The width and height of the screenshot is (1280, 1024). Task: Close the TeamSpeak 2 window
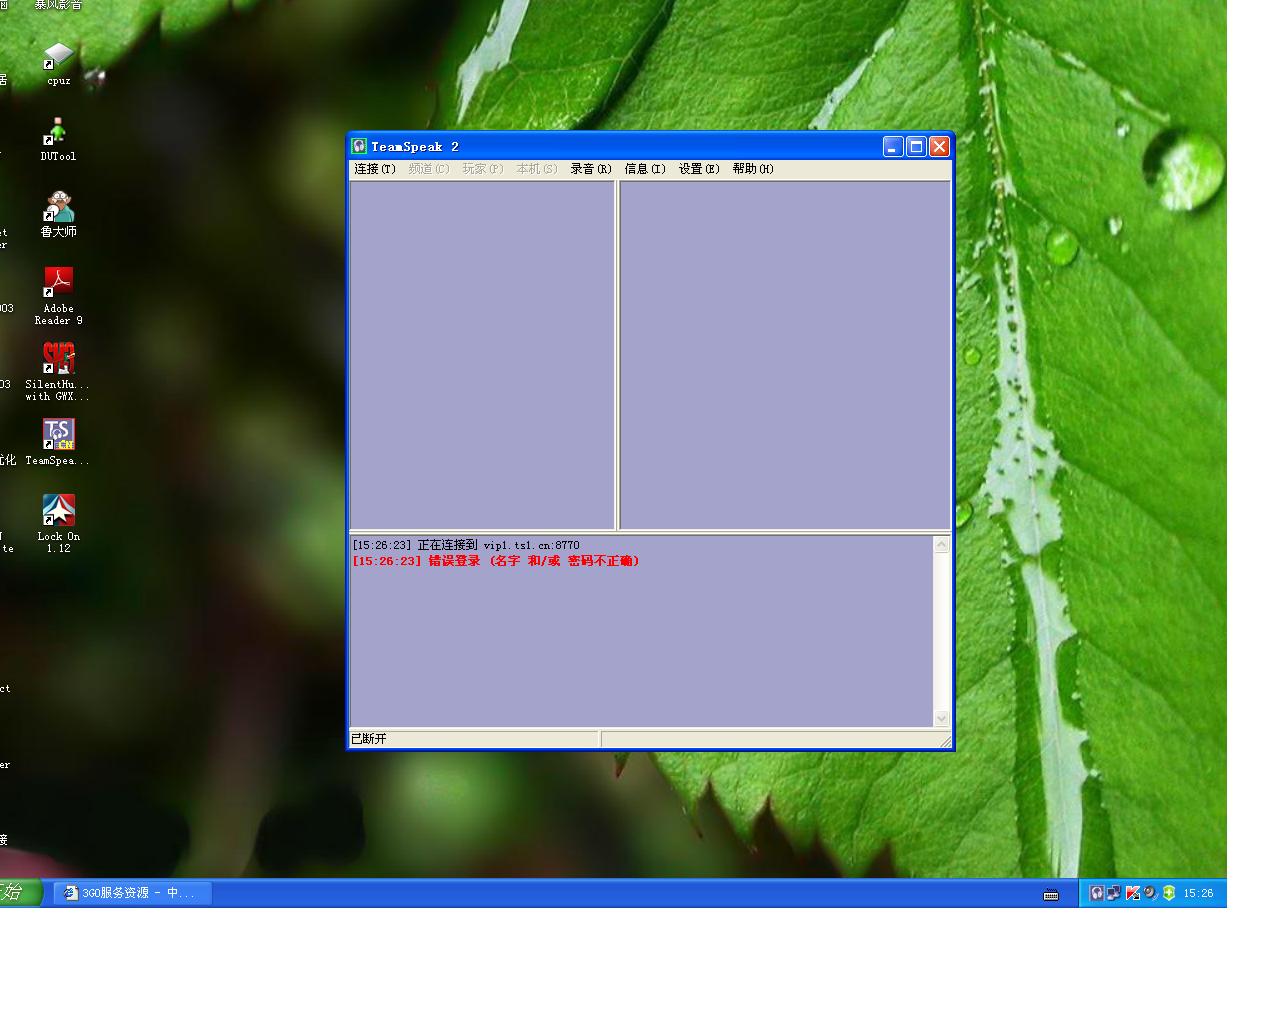[x=939, y=147]
